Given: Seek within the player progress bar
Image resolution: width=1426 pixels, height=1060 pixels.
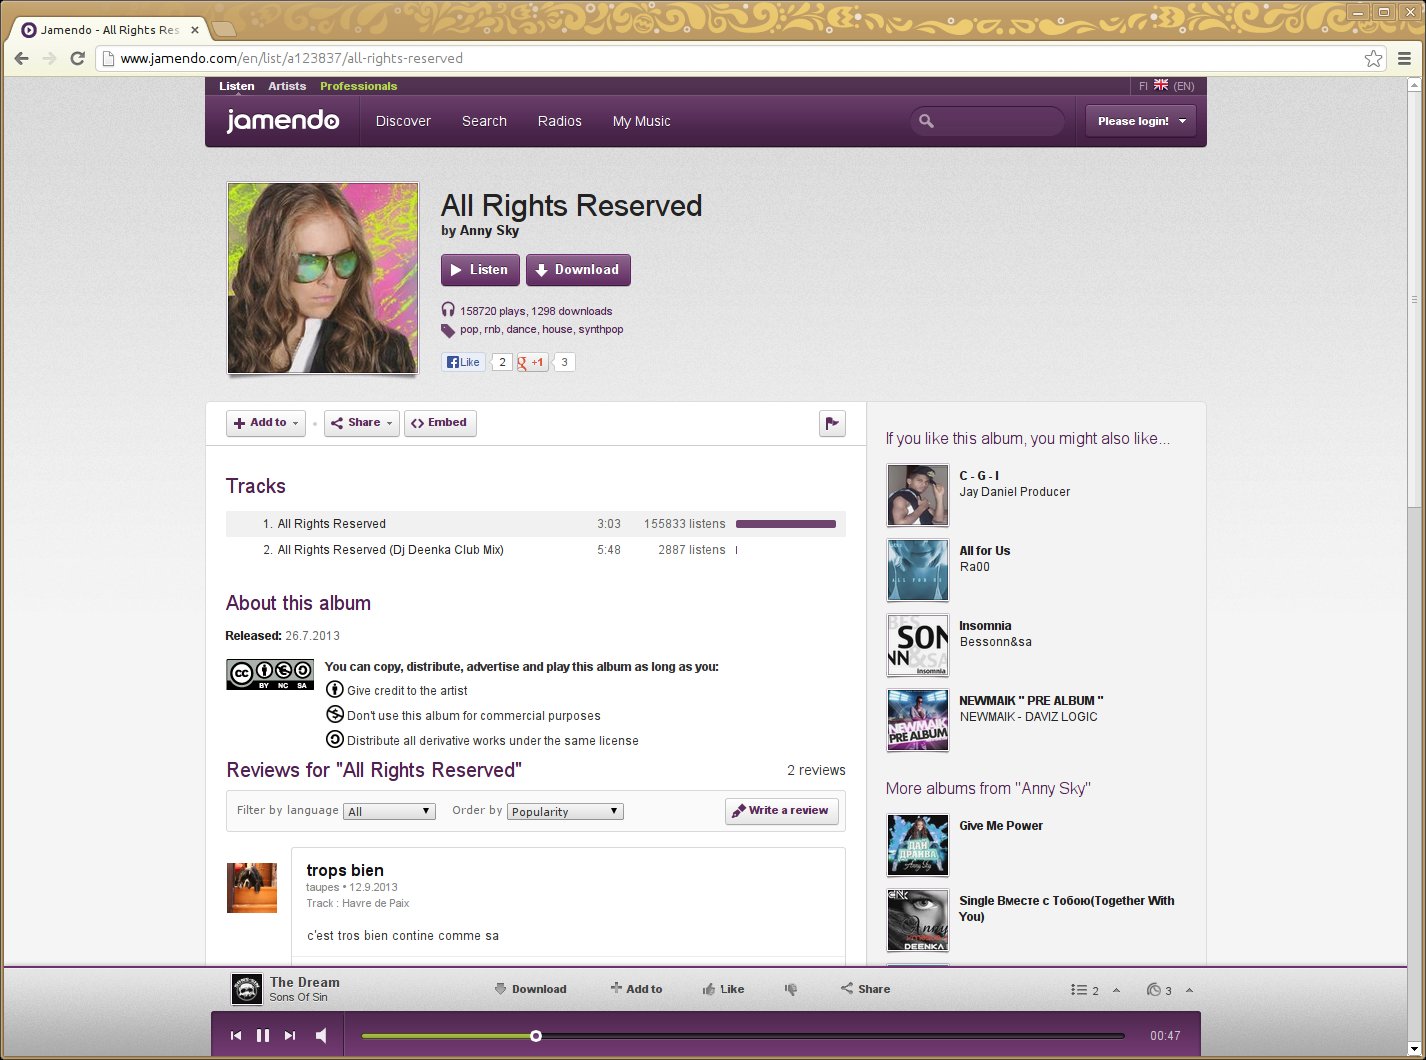Looking at the screenshot, I should [x=743, y=1036].
